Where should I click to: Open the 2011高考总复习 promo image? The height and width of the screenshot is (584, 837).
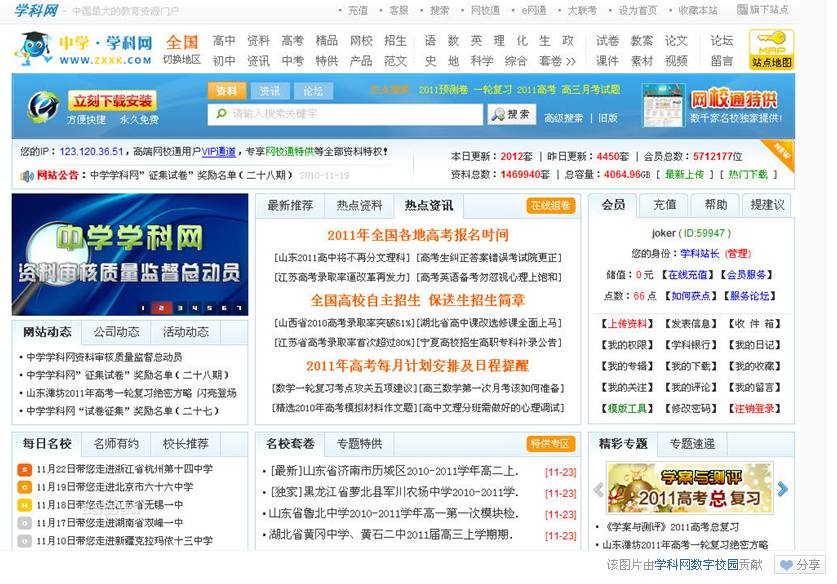[x=690, y=488]
